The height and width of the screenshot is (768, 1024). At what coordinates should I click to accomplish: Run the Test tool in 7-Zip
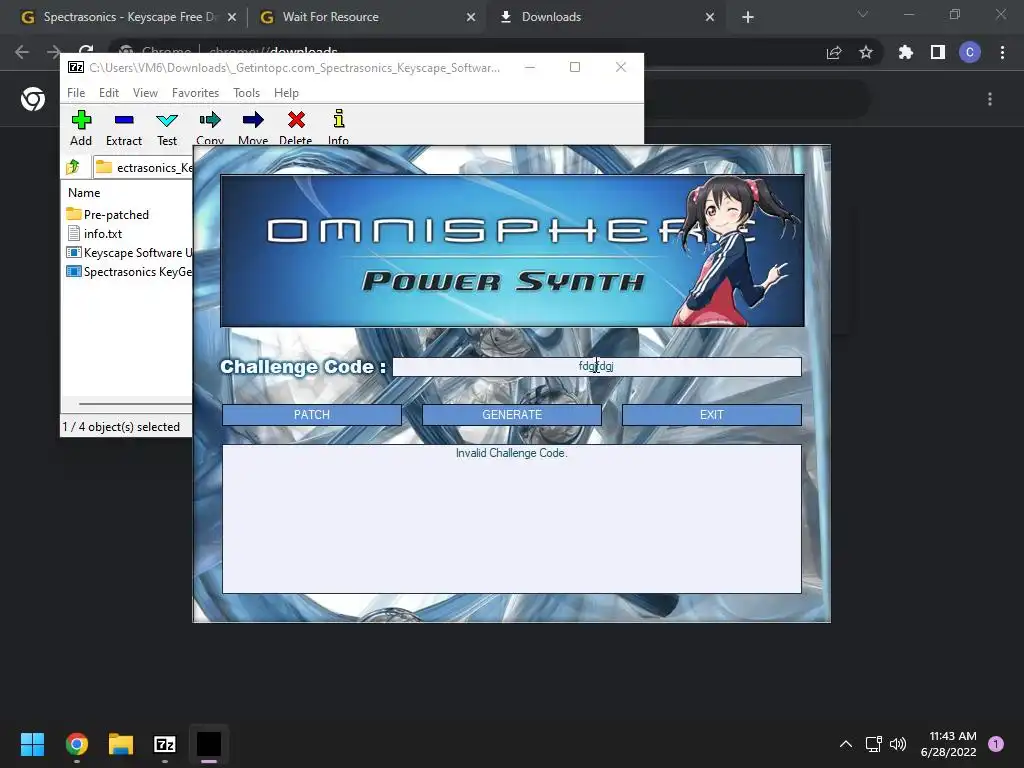click(x=167, y=128)
